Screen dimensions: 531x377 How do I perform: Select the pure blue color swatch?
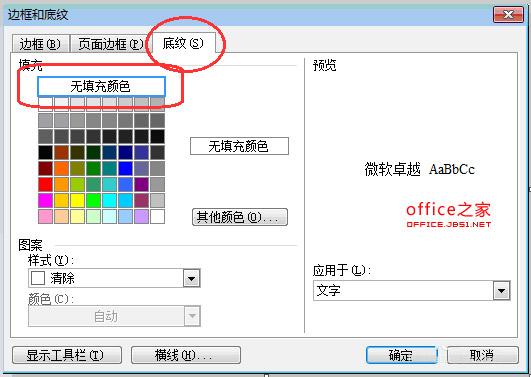pyautogui.click(x=125, y=169)
